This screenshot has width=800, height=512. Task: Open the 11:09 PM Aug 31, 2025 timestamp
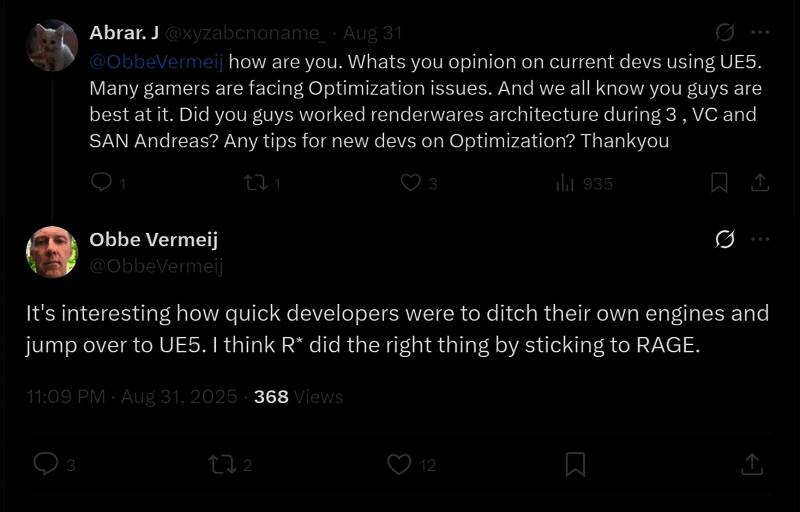132,397
